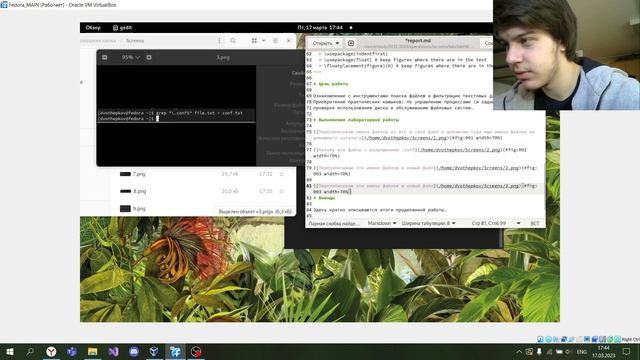Open the 95% zoom level dropdown
The width and height of the screenshot is (640, 360).
click(131, 58)
